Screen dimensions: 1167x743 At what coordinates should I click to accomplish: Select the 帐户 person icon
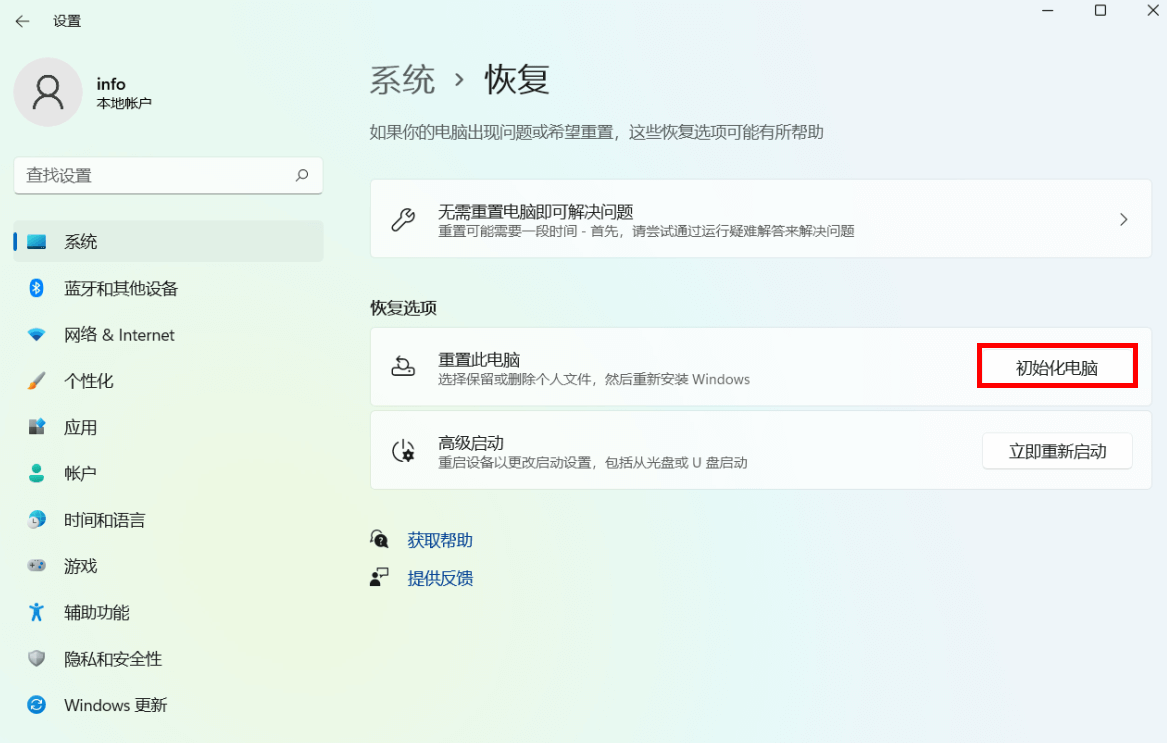tap(37, 473)
